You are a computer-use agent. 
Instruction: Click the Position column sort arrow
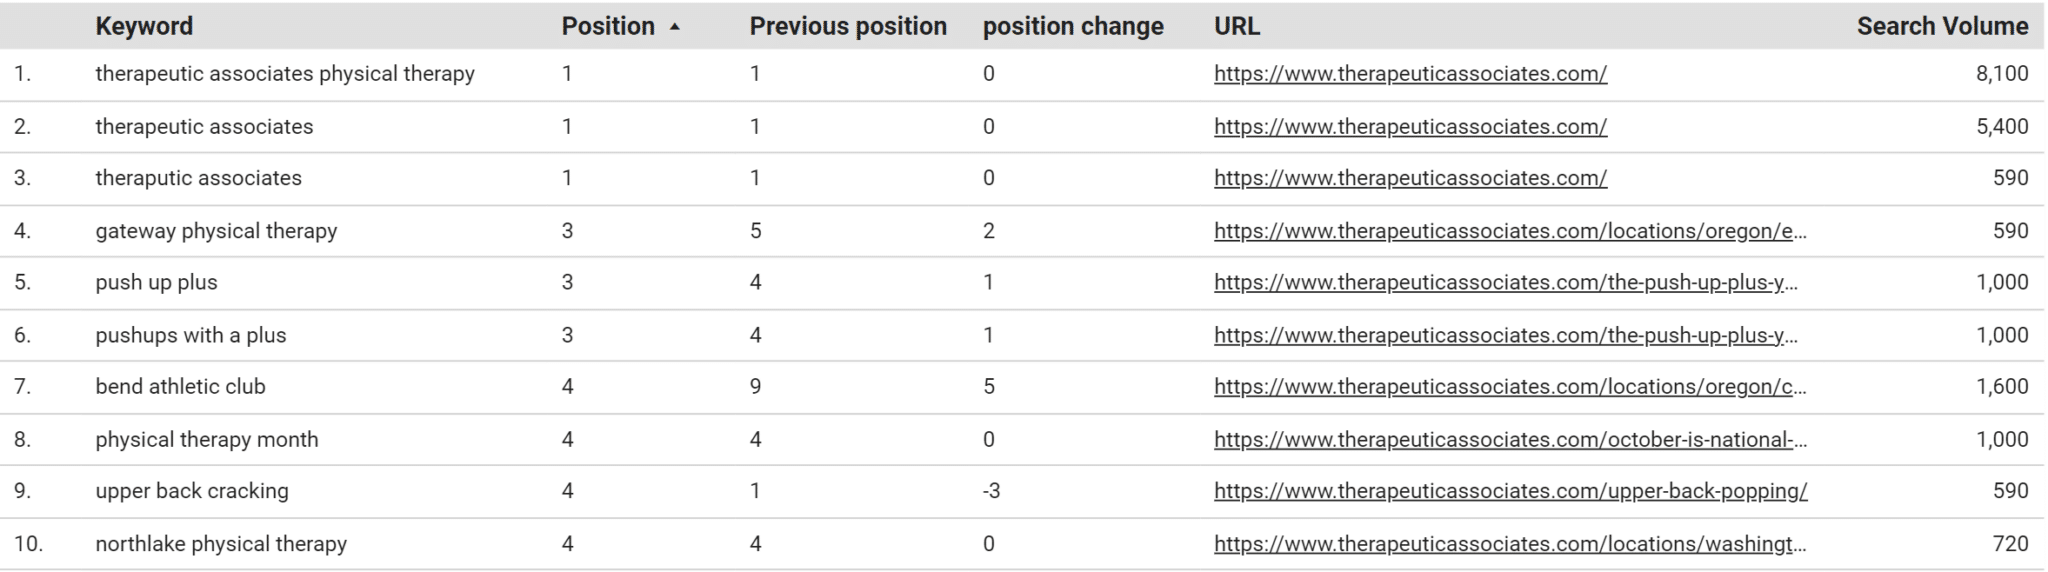(674, 27)
